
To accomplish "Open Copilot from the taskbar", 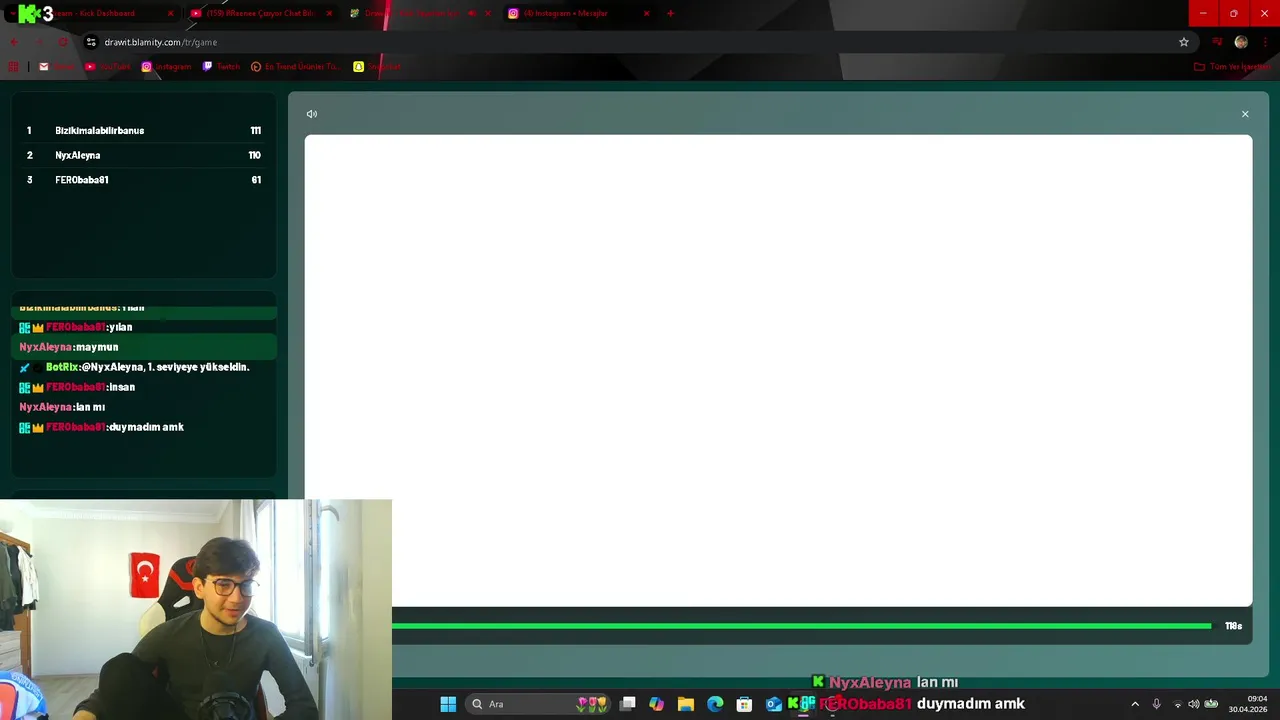I will (656, 704).
